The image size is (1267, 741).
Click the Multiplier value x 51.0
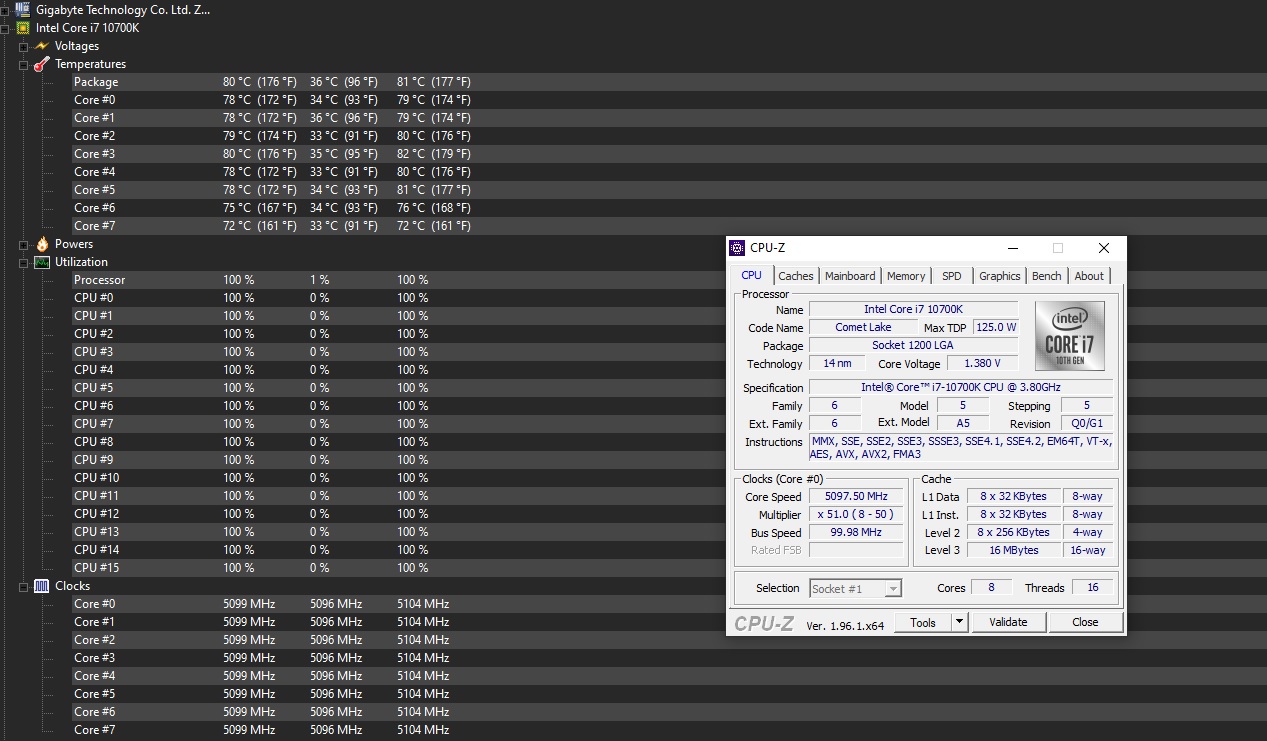pyautogui.click(x=856, y=514)
